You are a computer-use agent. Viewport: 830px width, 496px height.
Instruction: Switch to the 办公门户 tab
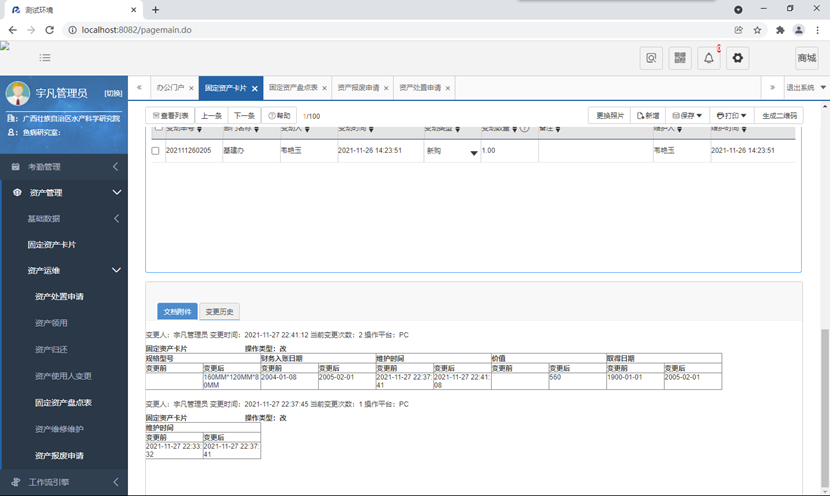170,88
